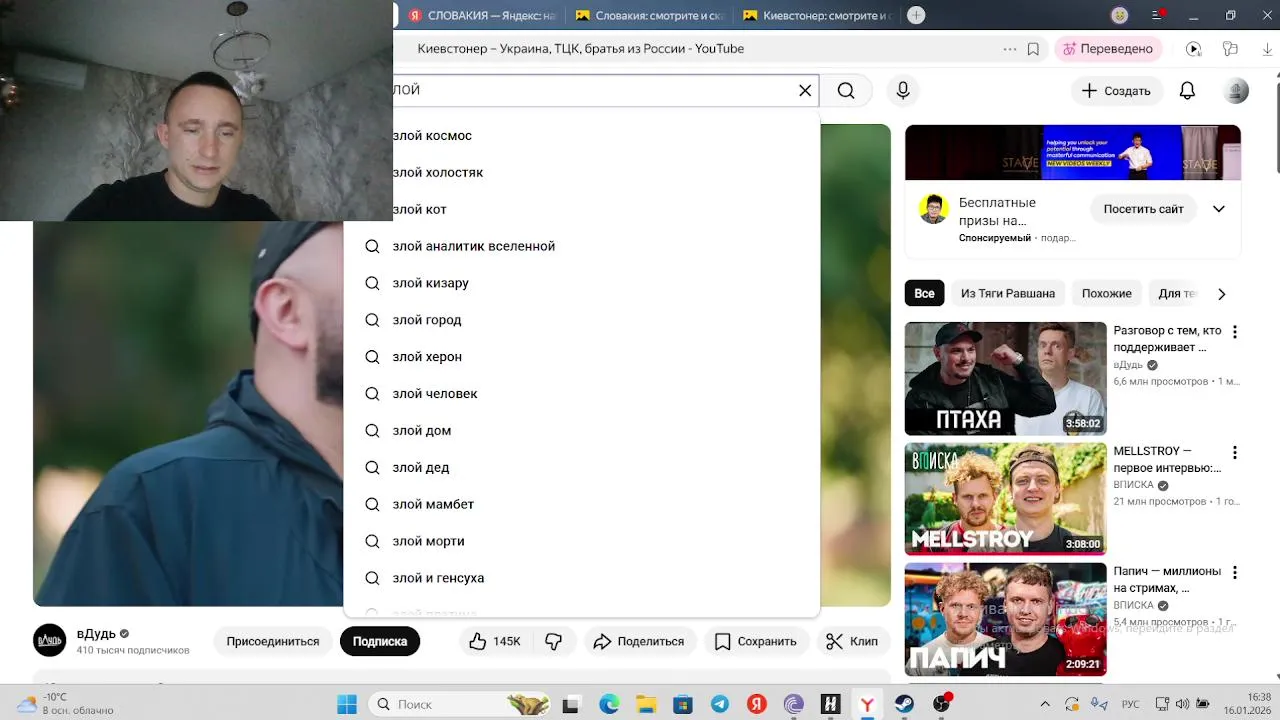Open the вДудь channel avatar
This screenshot has width=1280, height=720.
(50, 640)
